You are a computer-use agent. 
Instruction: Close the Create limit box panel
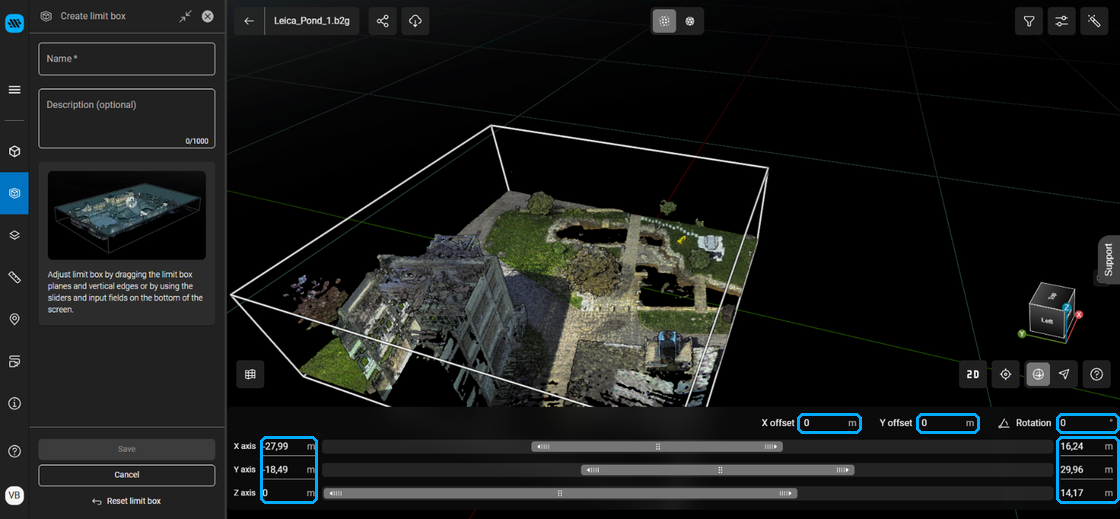coord(207,16)
